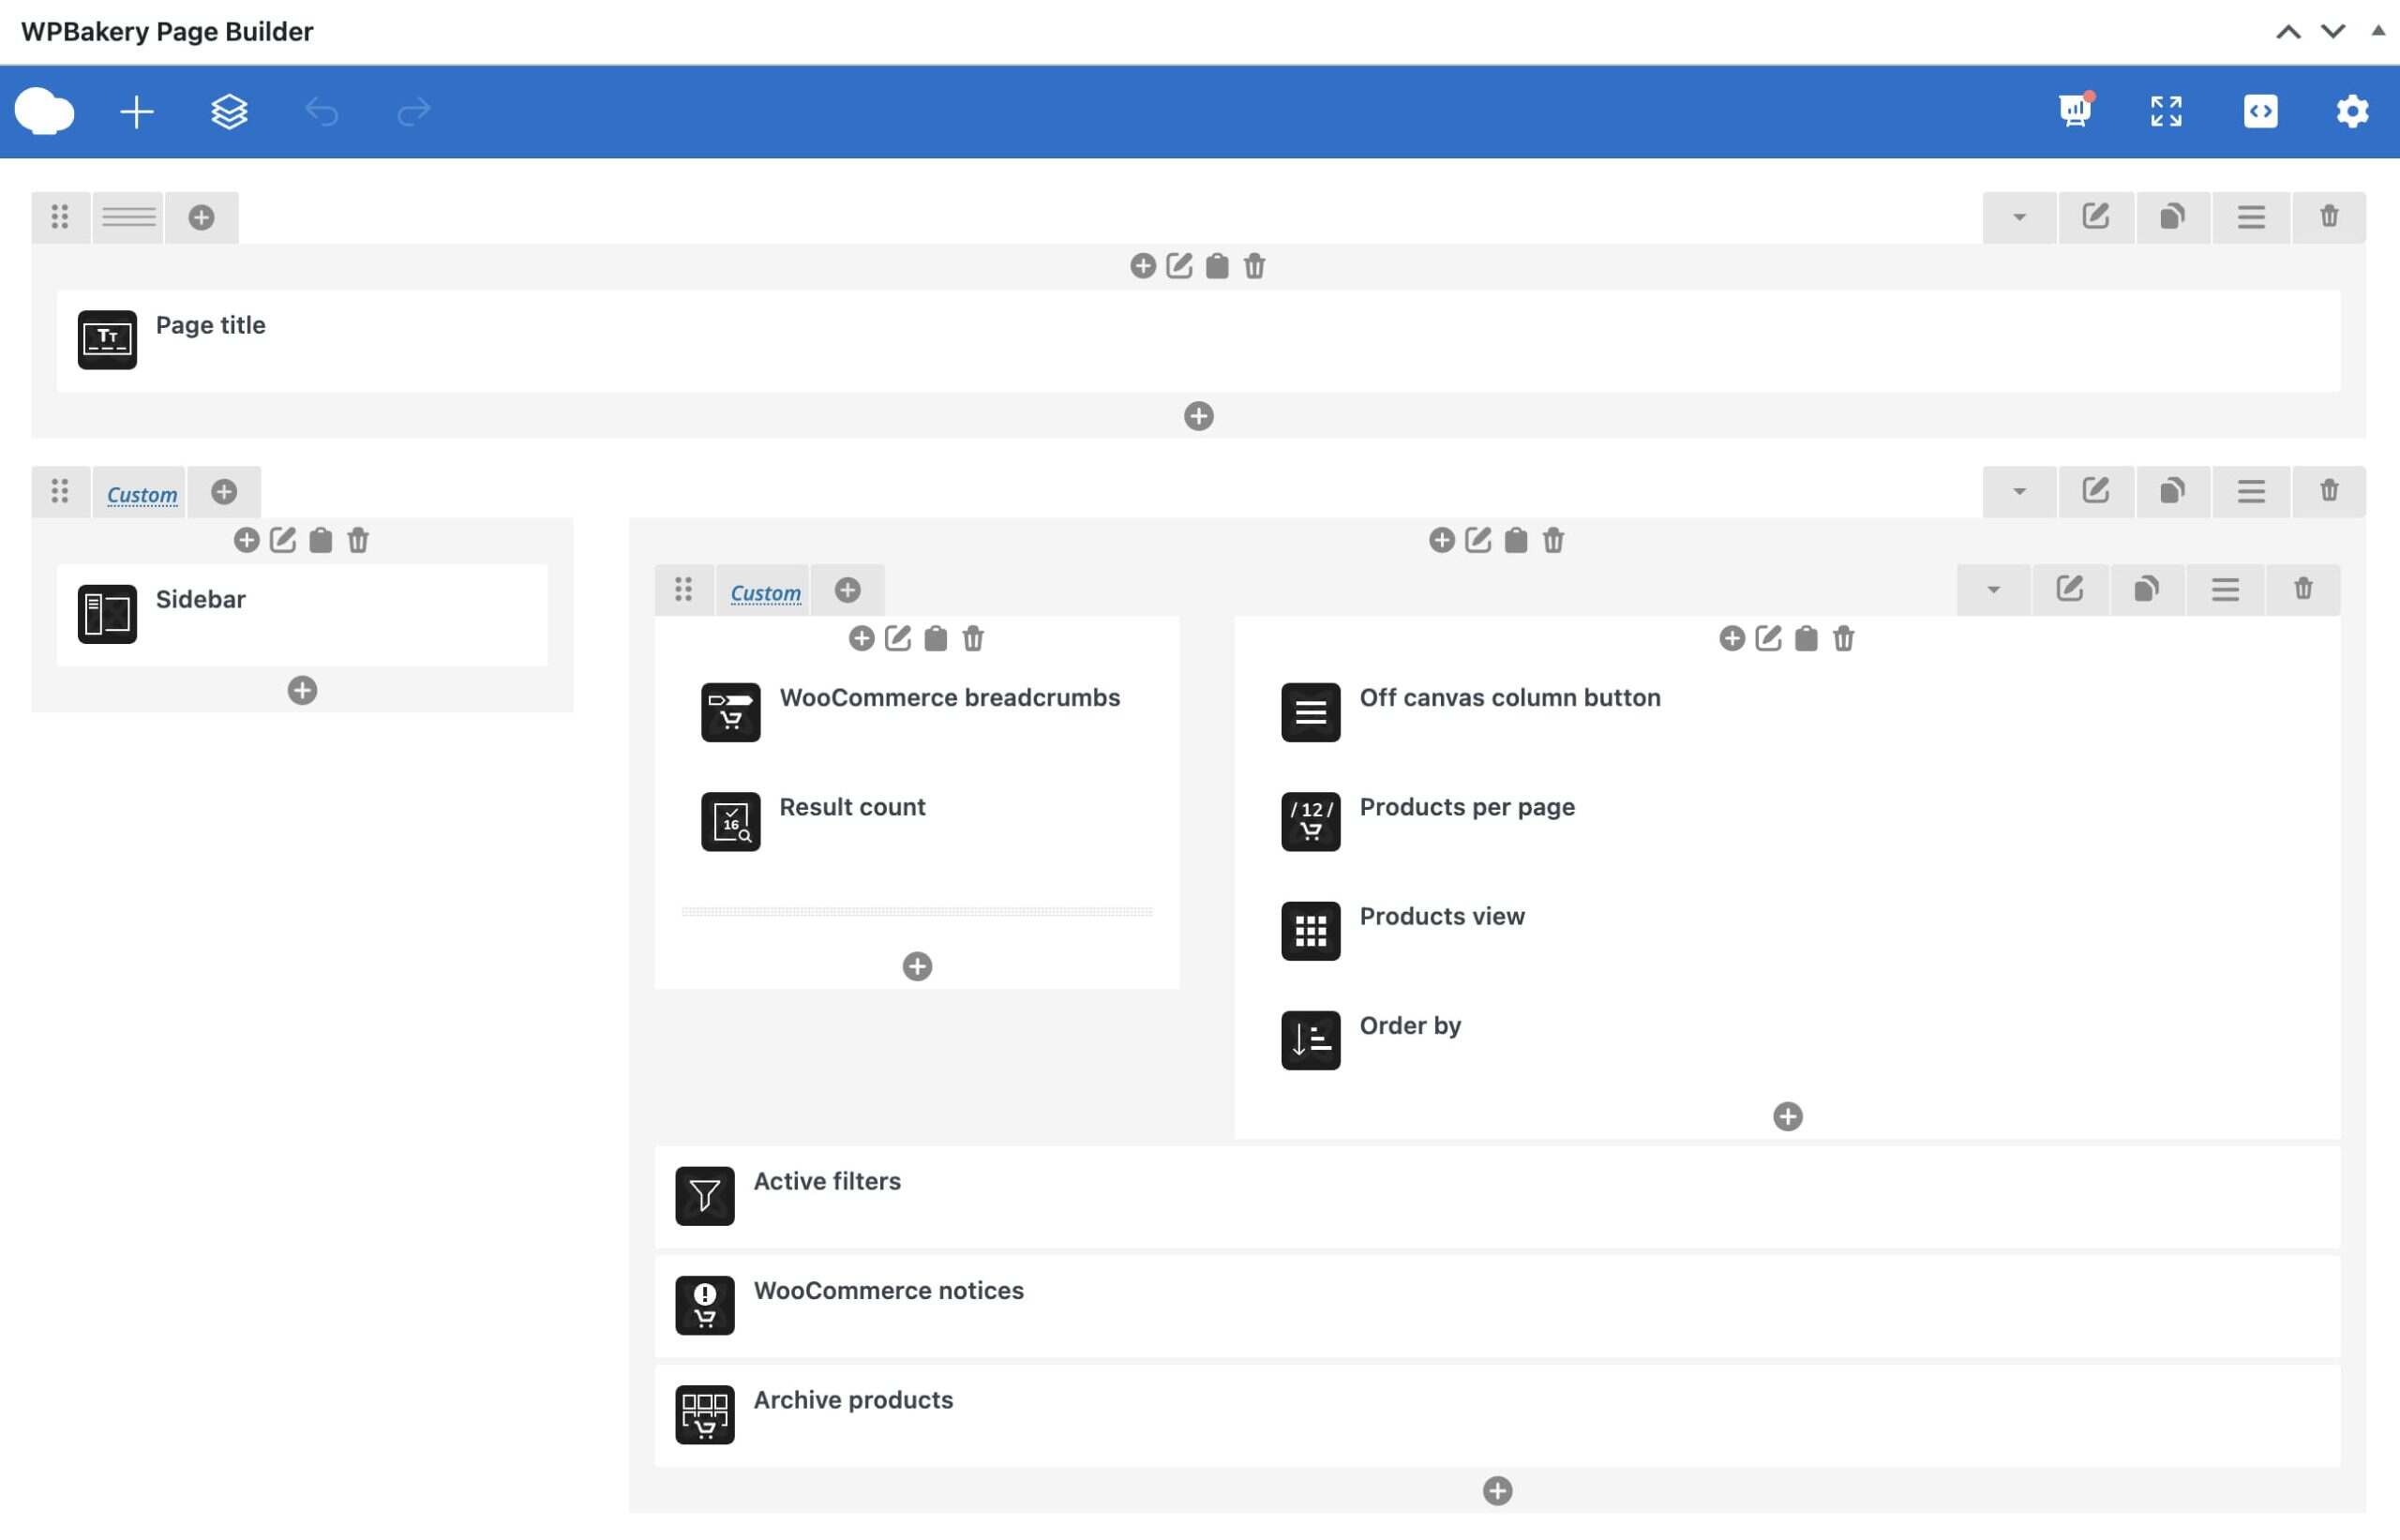Add element below Result count plus icon

pyautogui.click(x=917, y=966)
